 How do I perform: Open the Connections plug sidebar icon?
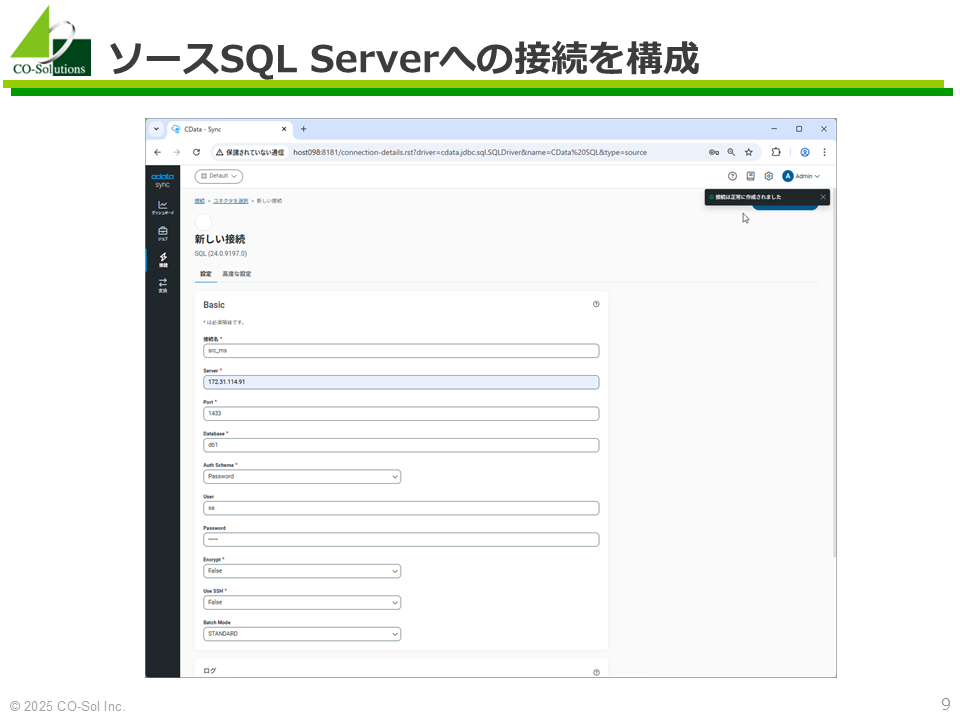pyautogui.click(x=163, y=260)
